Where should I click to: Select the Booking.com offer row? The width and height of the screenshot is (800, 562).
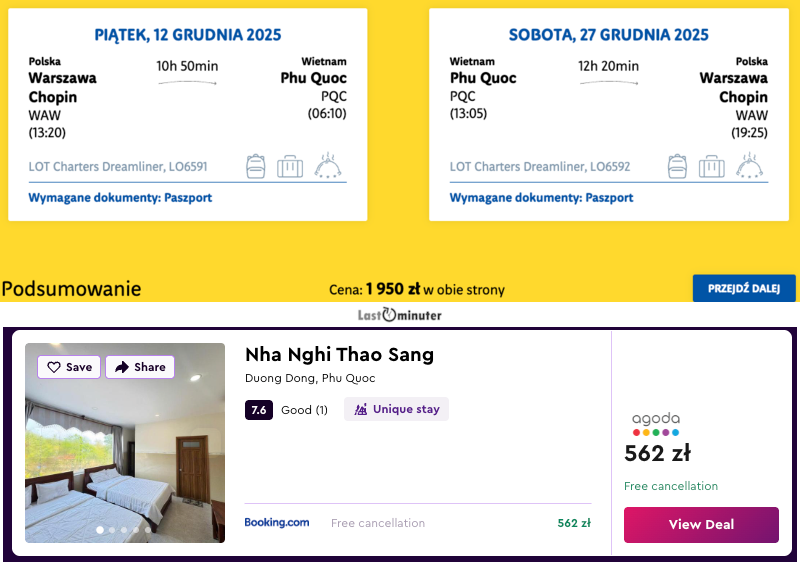pos(417,523)
